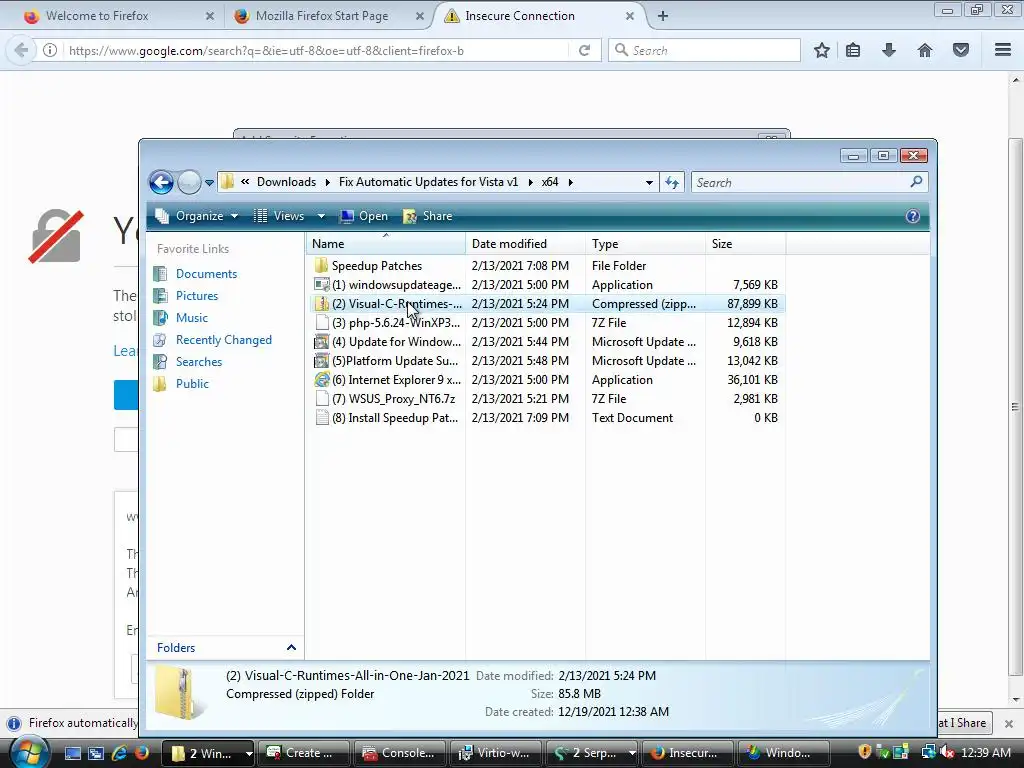Click Firefox Pocket icon

[x=961, y=50]
